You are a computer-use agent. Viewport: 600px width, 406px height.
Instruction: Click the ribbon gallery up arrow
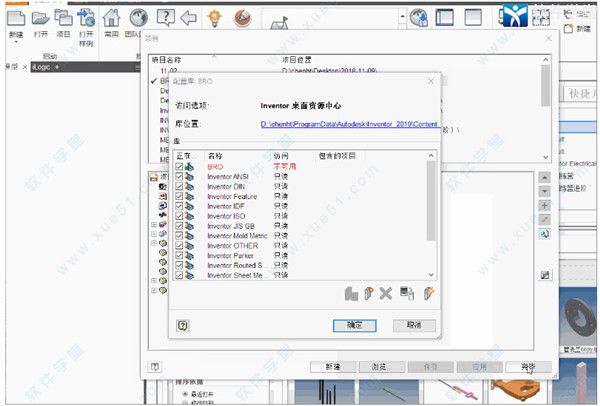coord(402,16)
